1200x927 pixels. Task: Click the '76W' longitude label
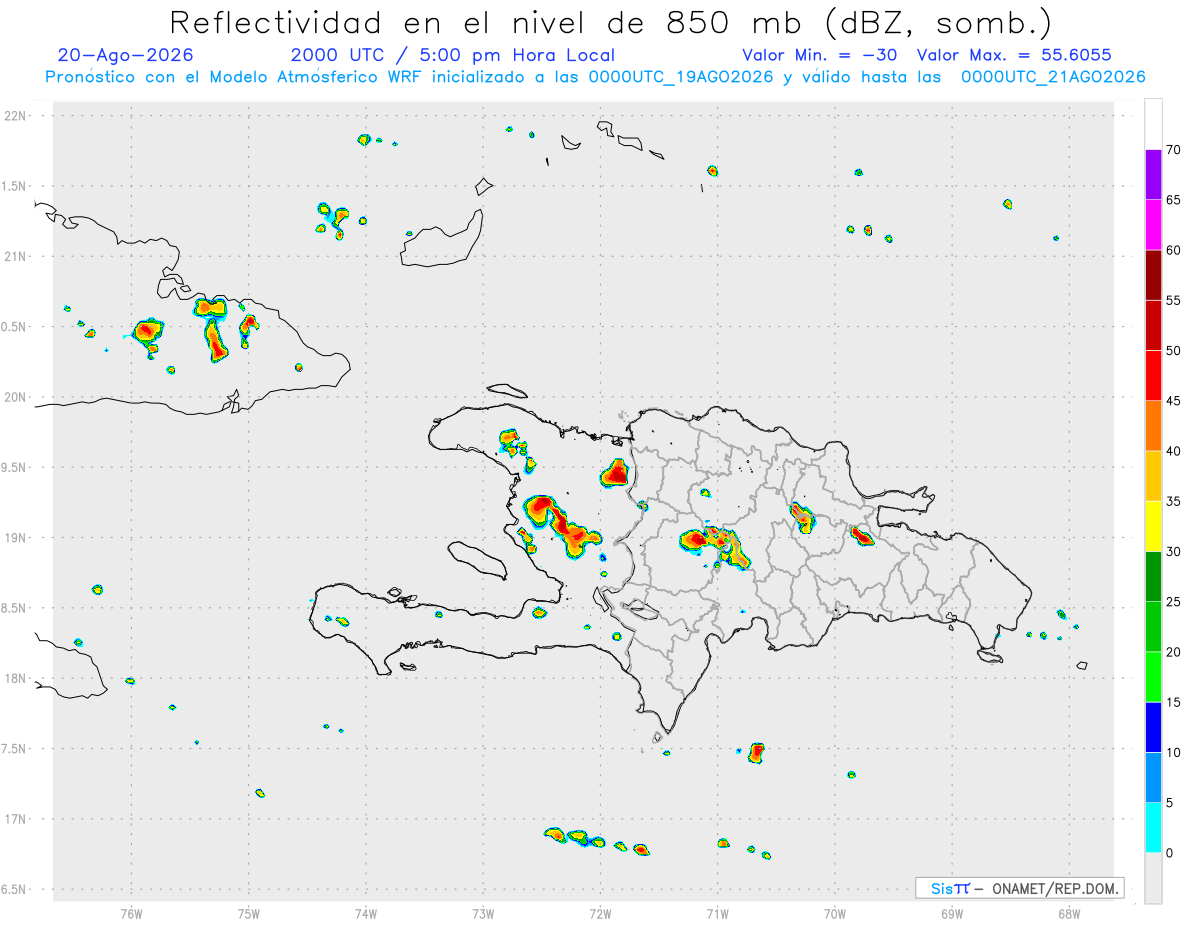pos(131,913)
